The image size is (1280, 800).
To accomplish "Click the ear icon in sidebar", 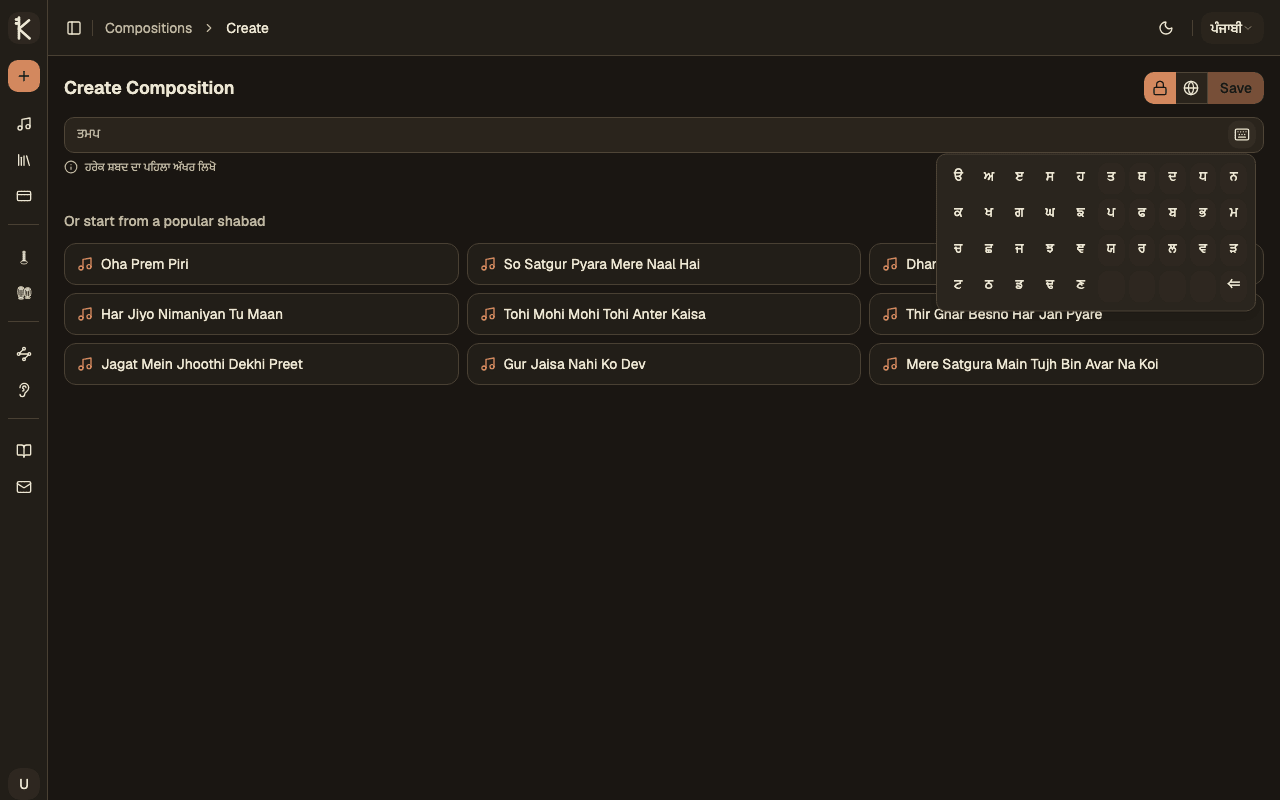I will 24,390.
